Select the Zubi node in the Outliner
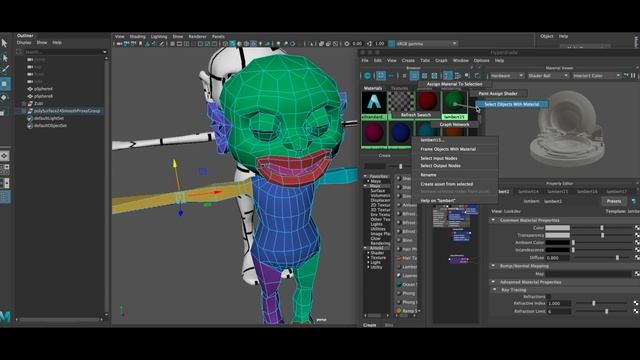Viewport: 640px width, 360px height. point(39,104)
